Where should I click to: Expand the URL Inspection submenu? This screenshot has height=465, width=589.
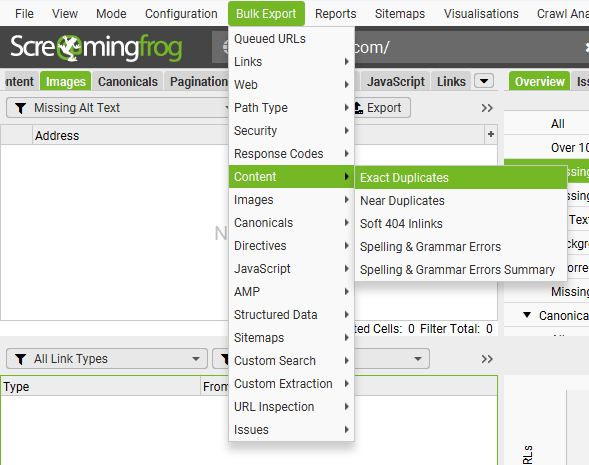(291, 407)
